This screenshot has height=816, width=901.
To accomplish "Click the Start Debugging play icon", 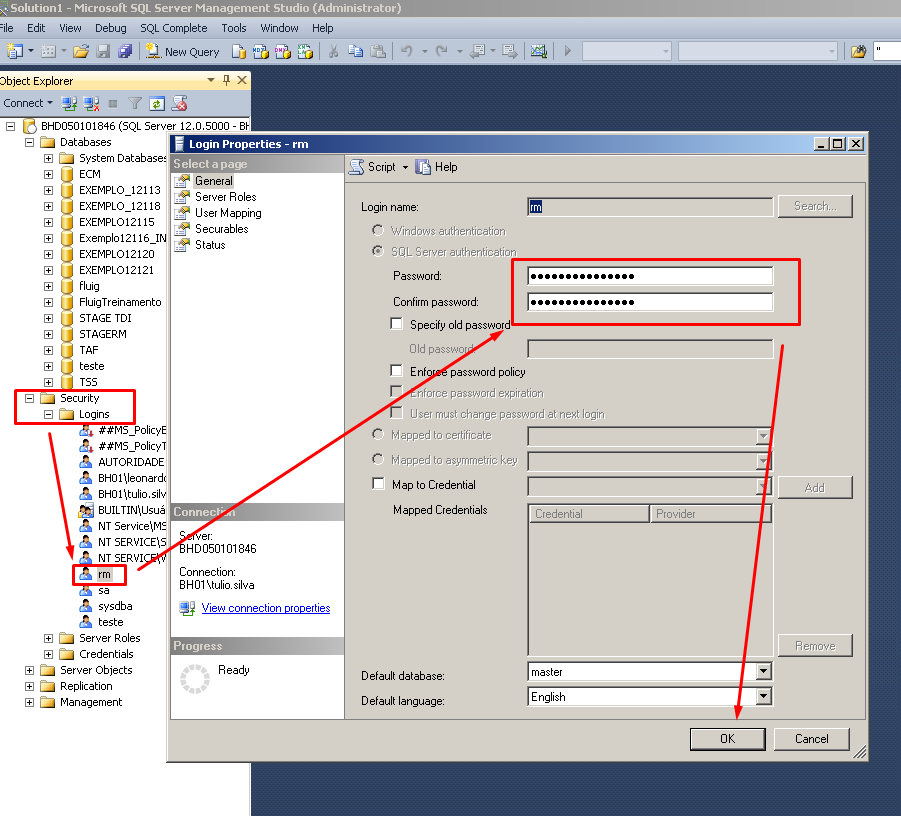I will (x=568, y=52).
